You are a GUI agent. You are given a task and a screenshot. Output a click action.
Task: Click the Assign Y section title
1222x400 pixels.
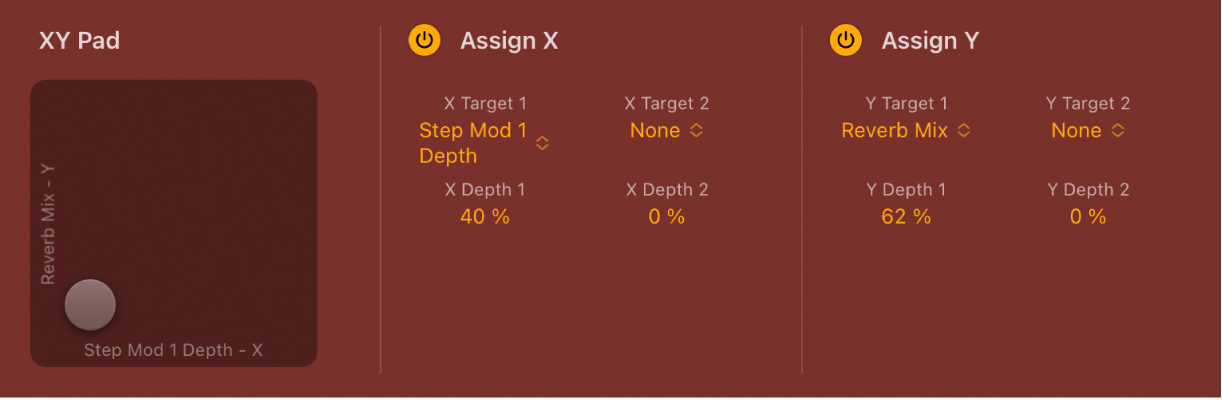pyautogui.click(x=930, y=41)
